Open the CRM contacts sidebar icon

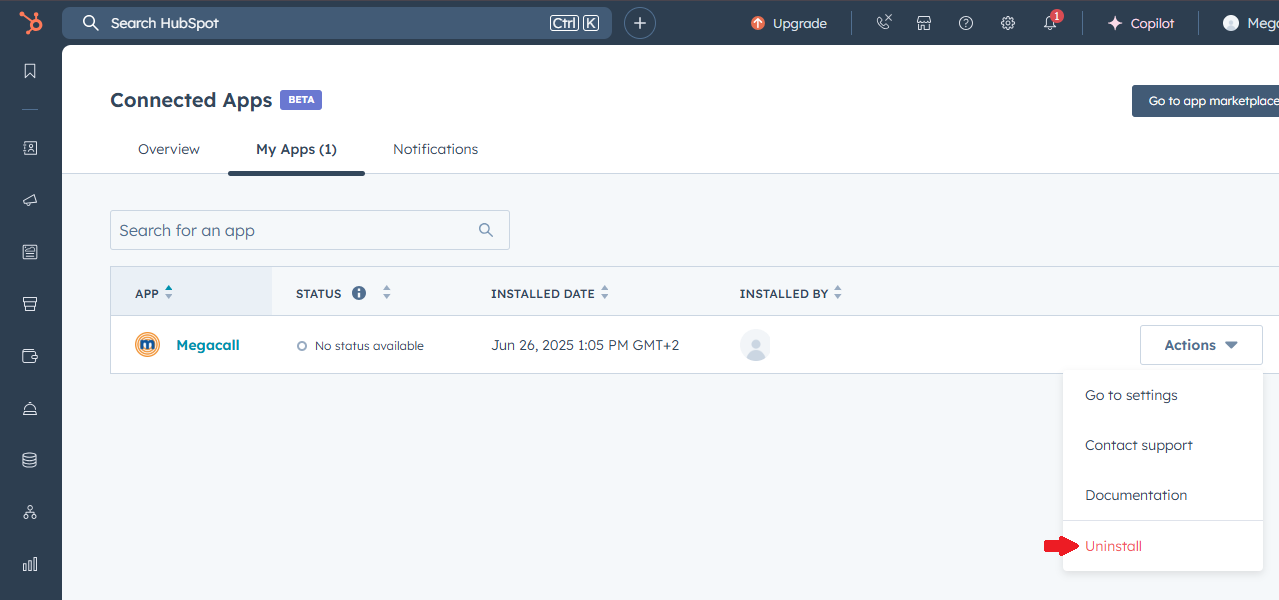point(30,148)
